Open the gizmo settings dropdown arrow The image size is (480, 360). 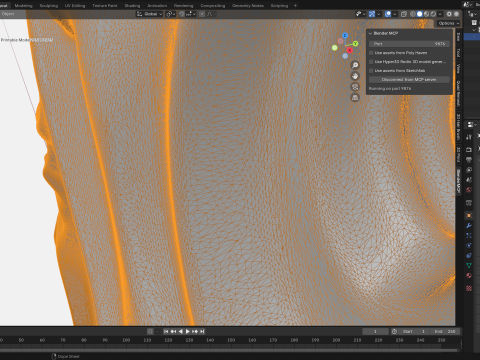point(379,14)
